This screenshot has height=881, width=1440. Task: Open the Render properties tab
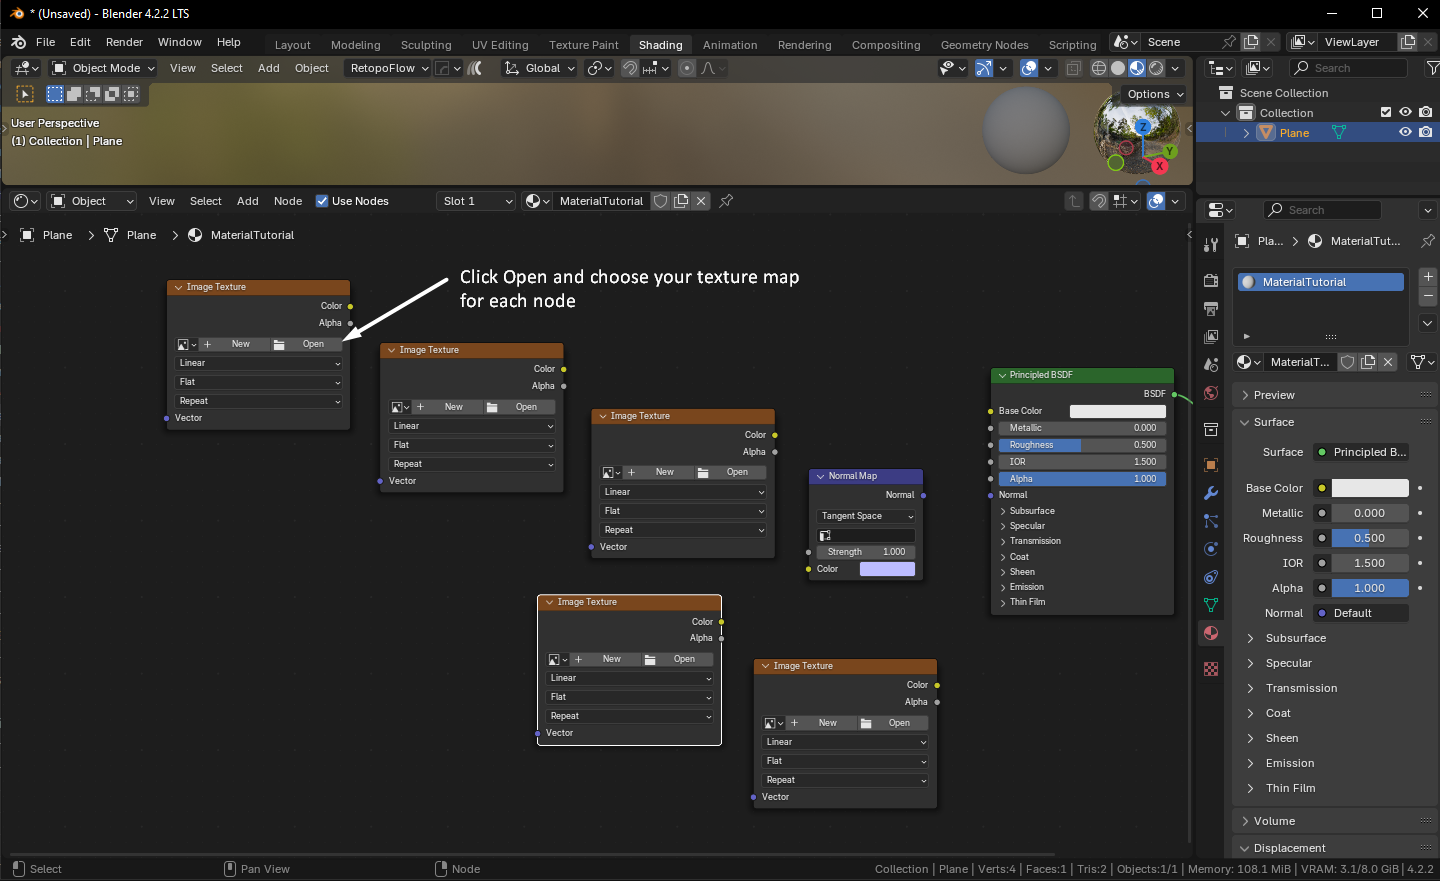[1211, 280]
